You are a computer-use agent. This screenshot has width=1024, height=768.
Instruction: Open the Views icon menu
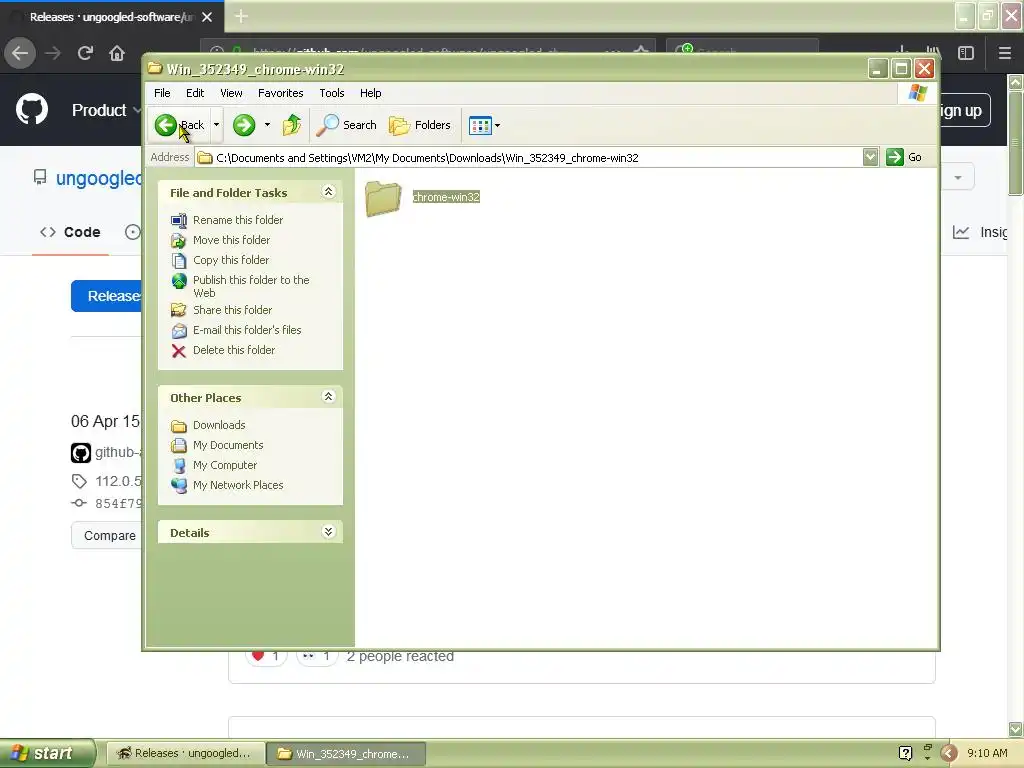click(484, 125)
